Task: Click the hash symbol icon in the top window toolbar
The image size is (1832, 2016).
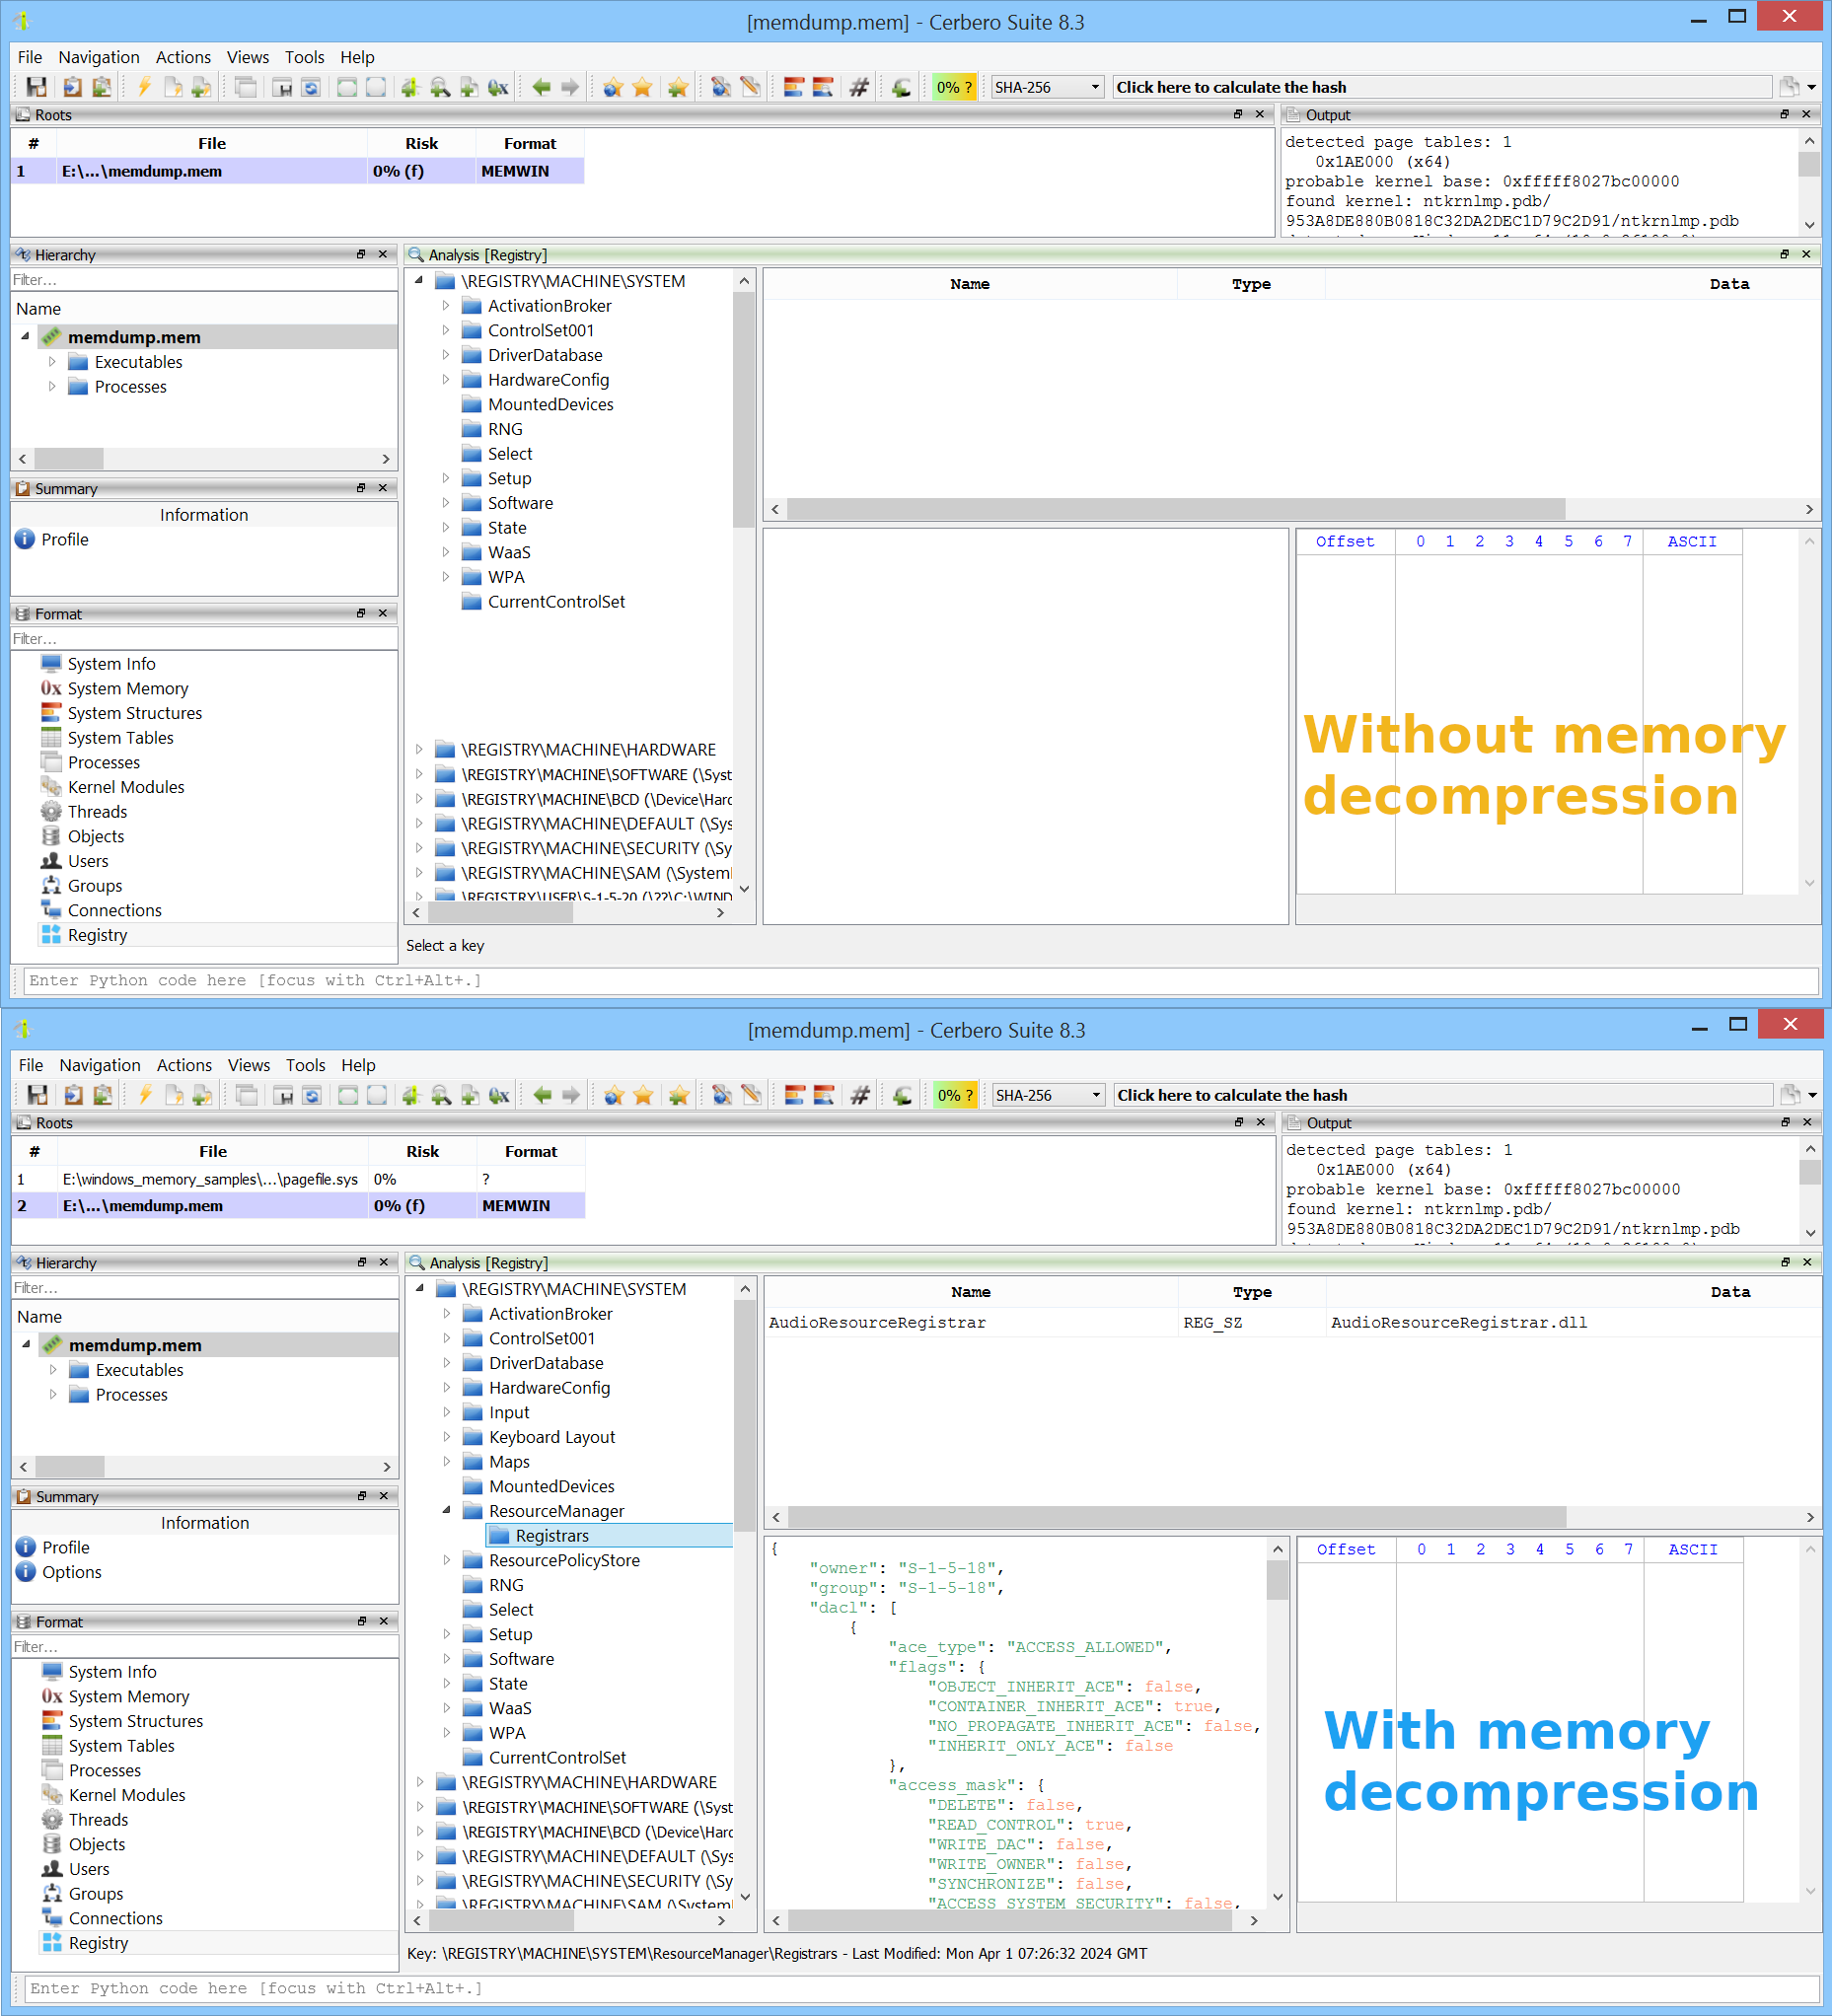Action: (x=859, y=87)
